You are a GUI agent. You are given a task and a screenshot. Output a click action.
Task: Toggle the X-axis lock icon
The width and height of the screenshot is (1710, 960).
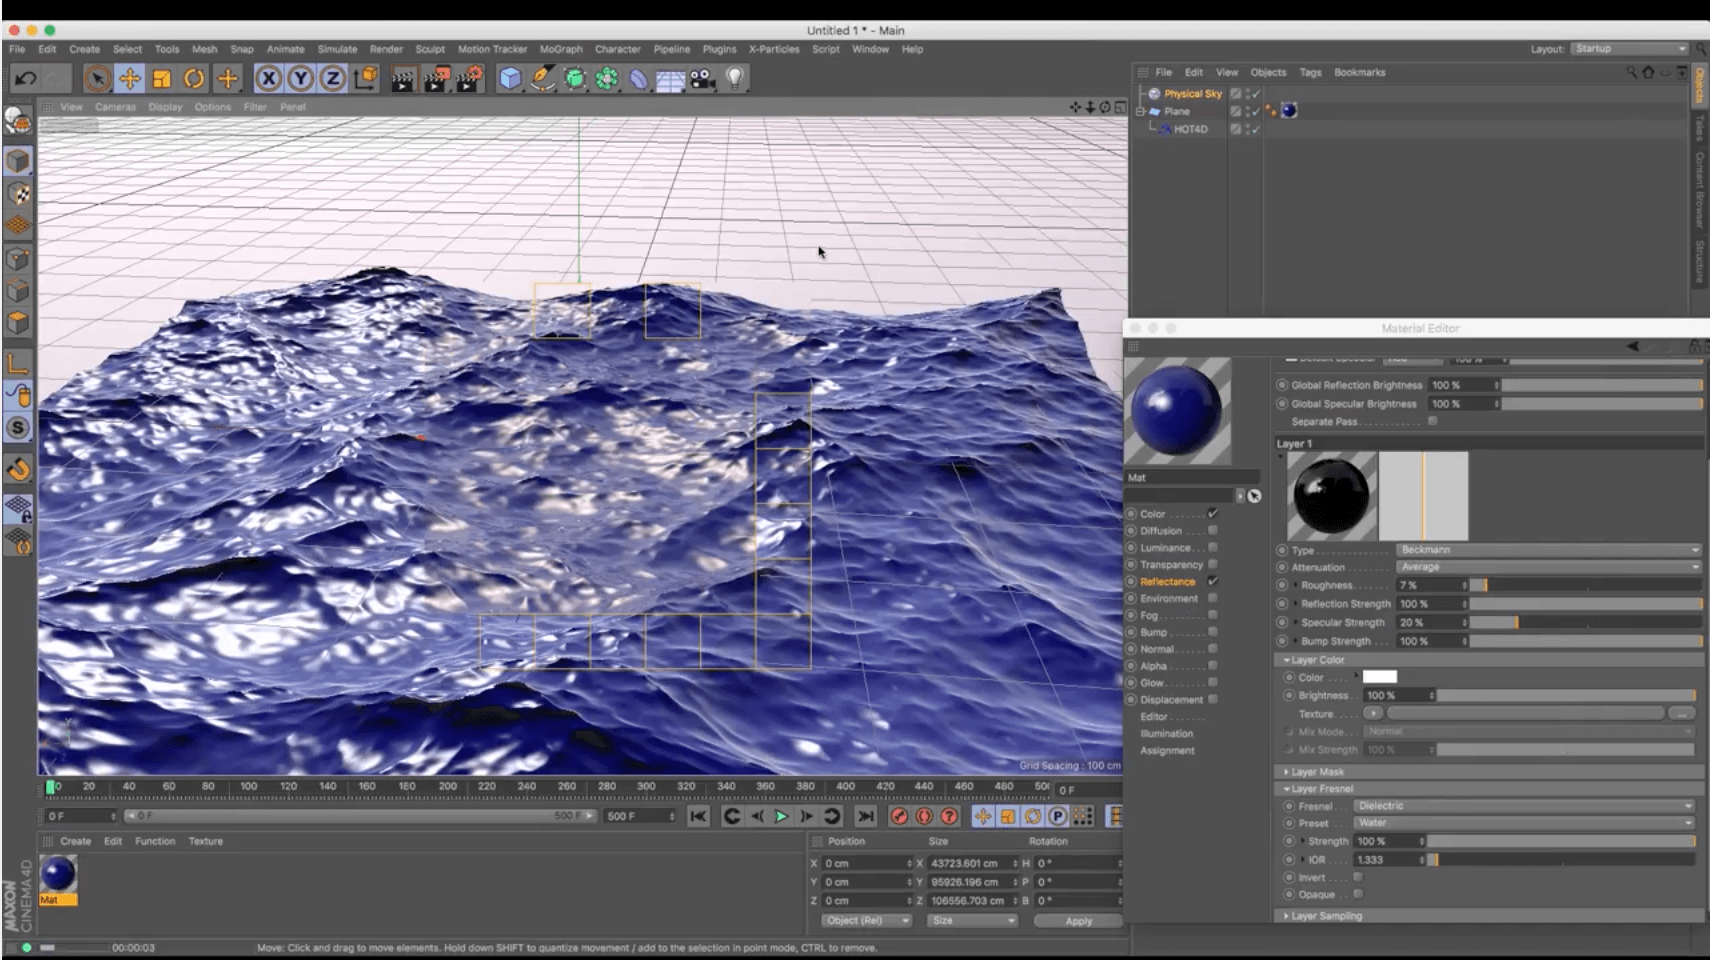(268, 78)
